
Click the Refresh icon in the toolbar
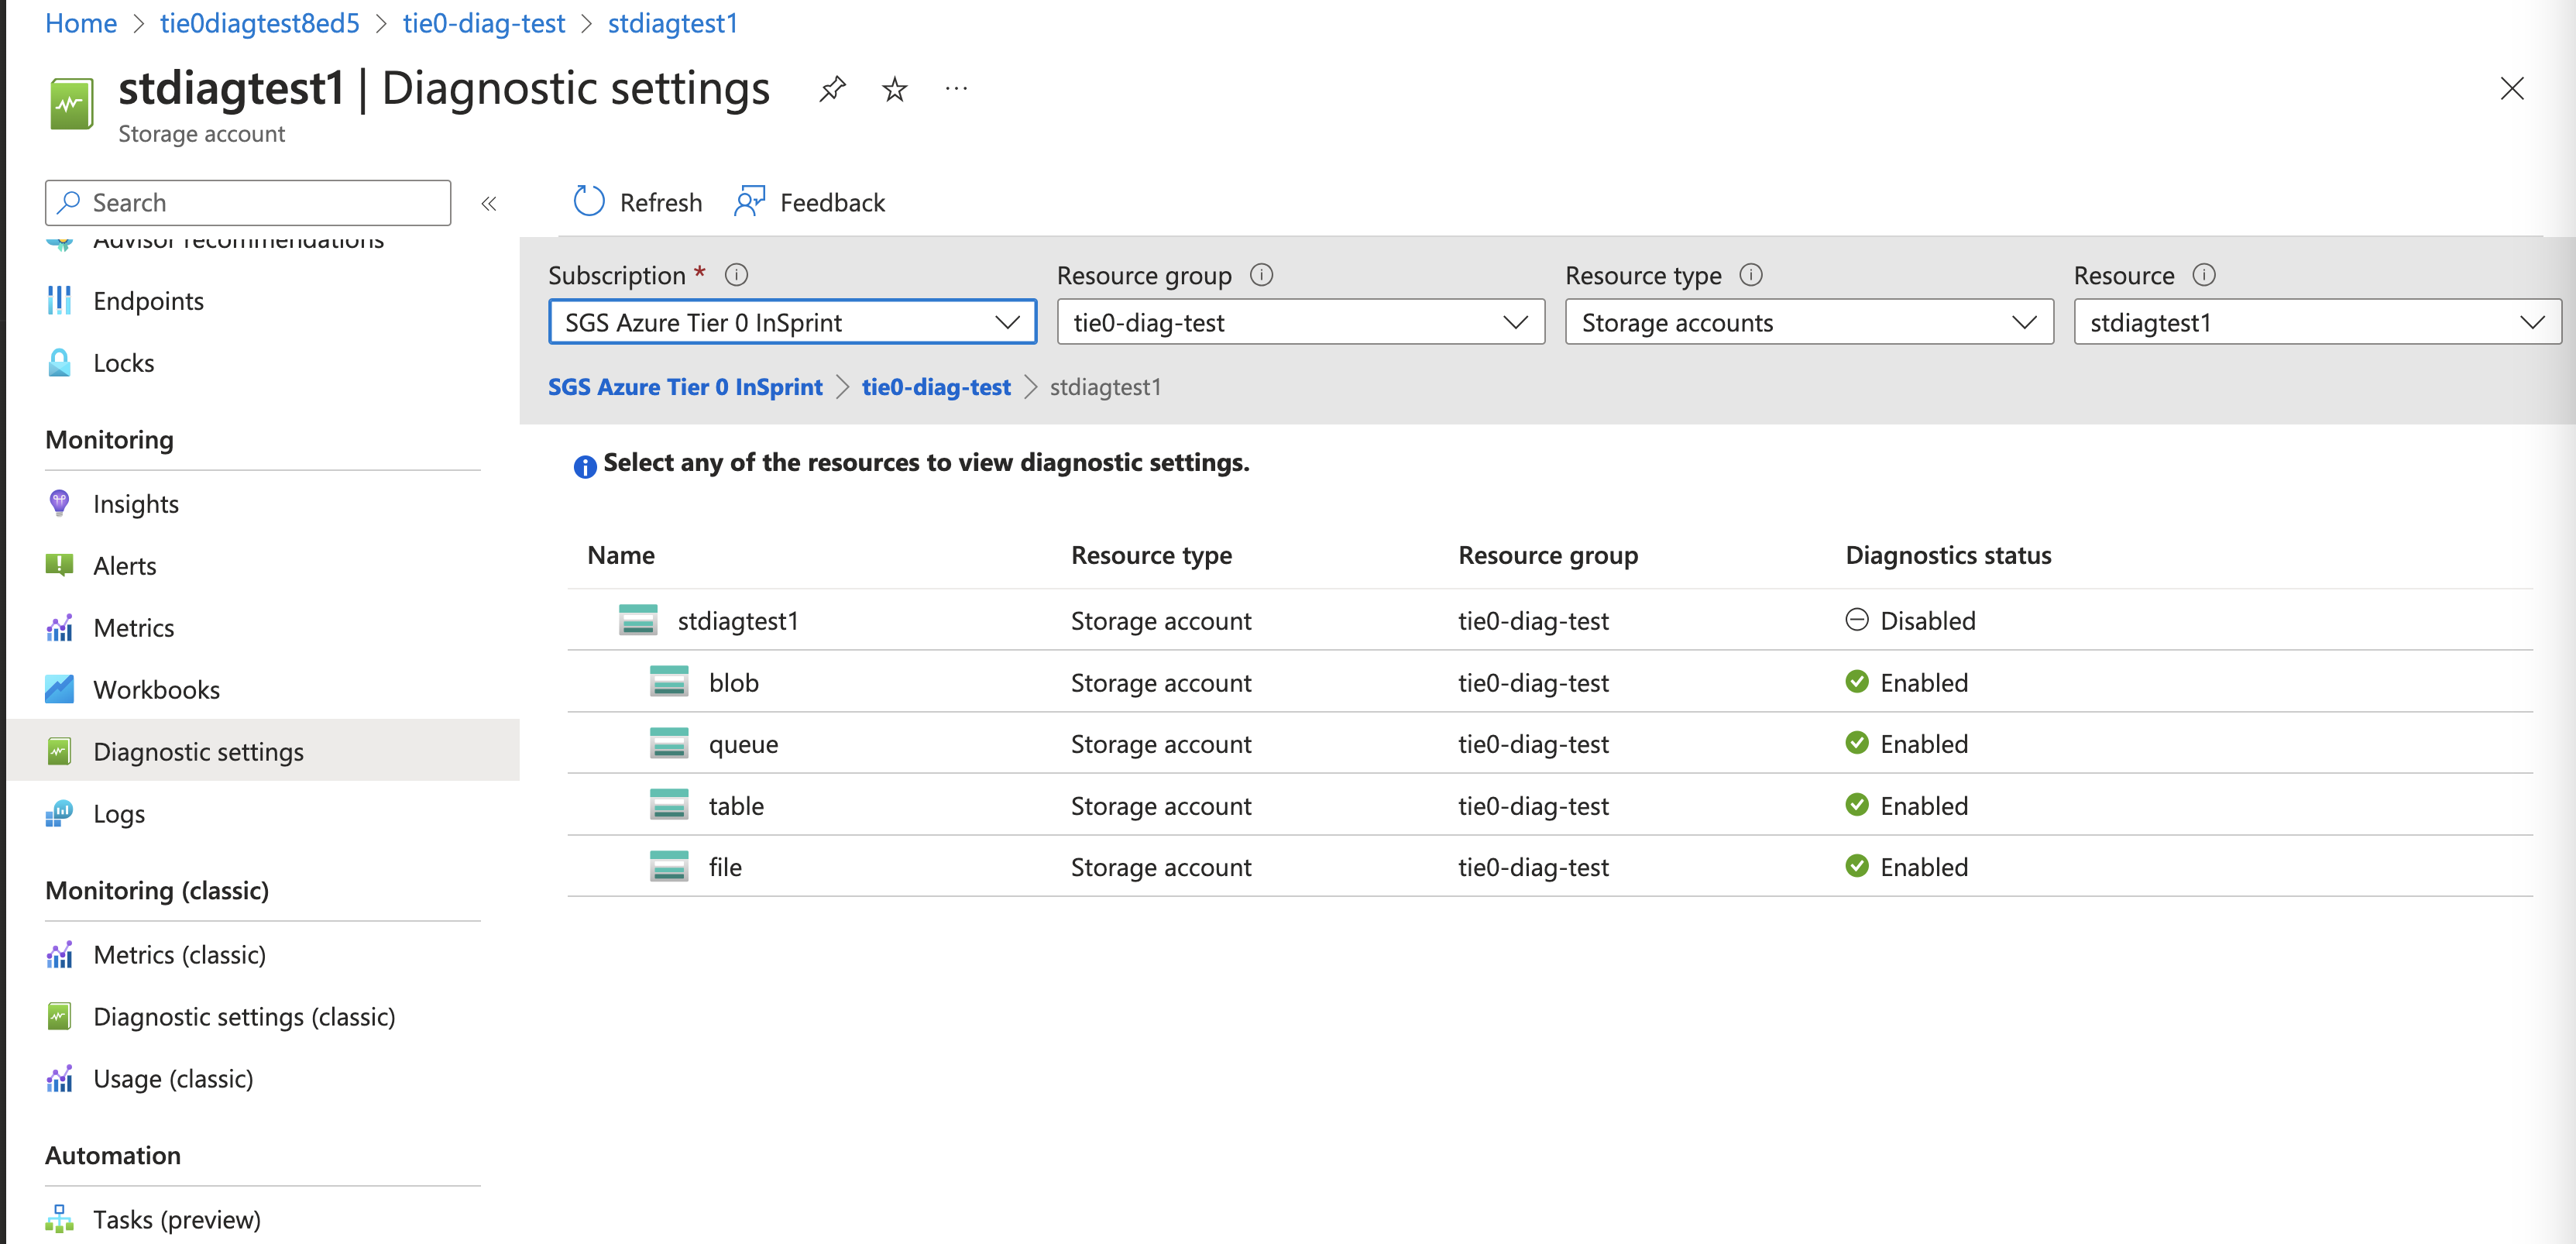589,202
